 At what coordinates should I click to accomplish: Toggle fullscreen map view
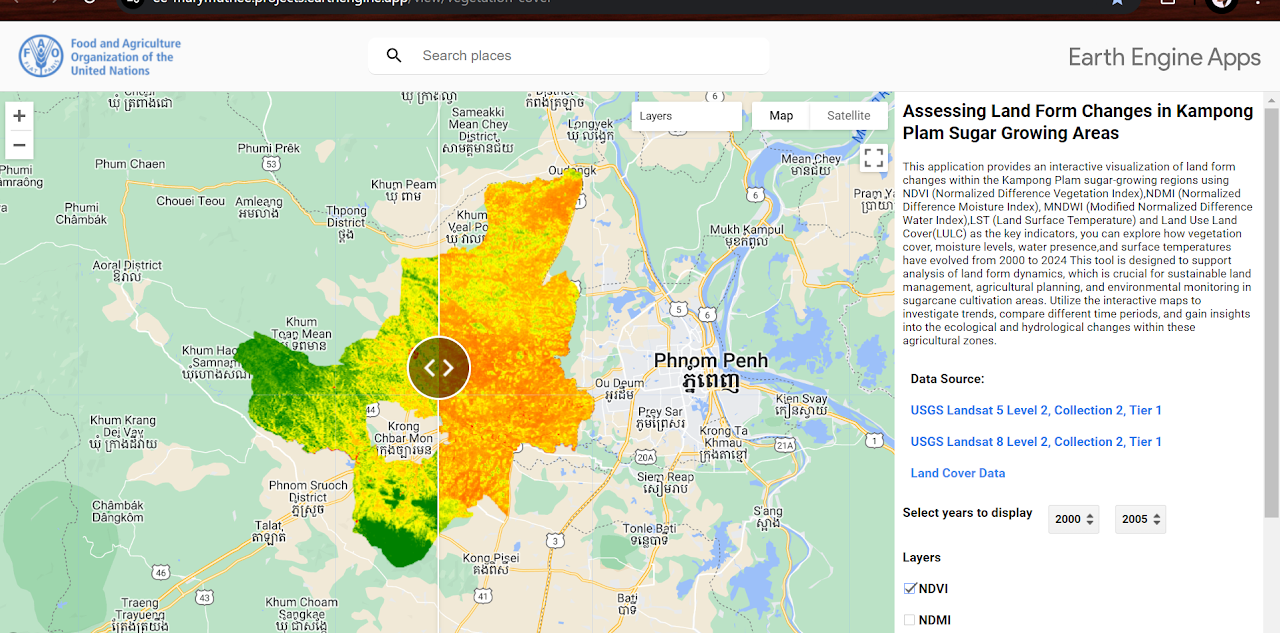coord(873,157)
